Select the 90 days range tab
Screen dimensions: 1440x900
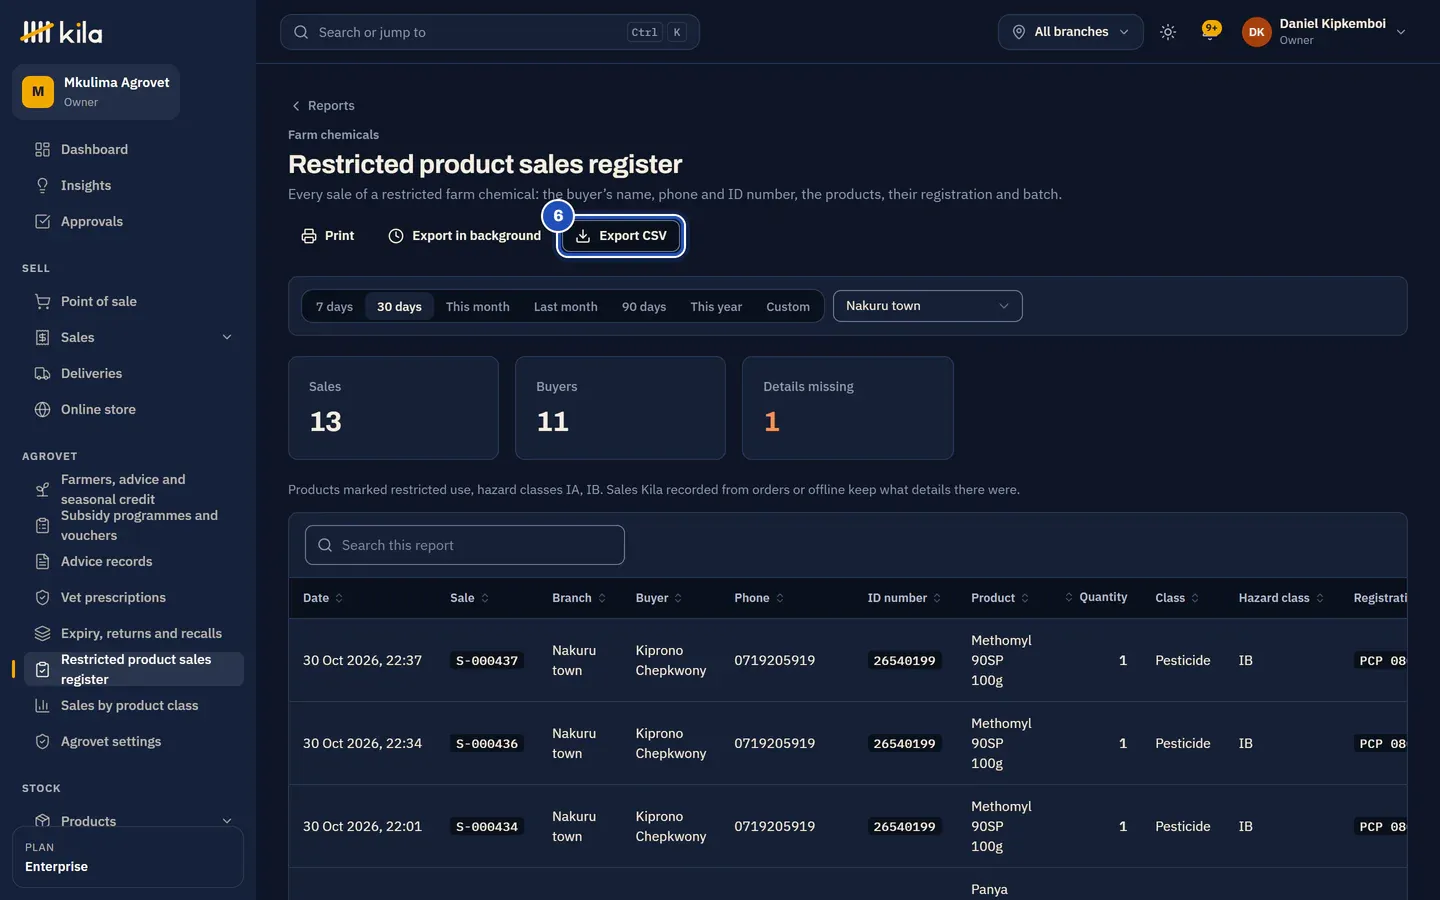[644, 306]
